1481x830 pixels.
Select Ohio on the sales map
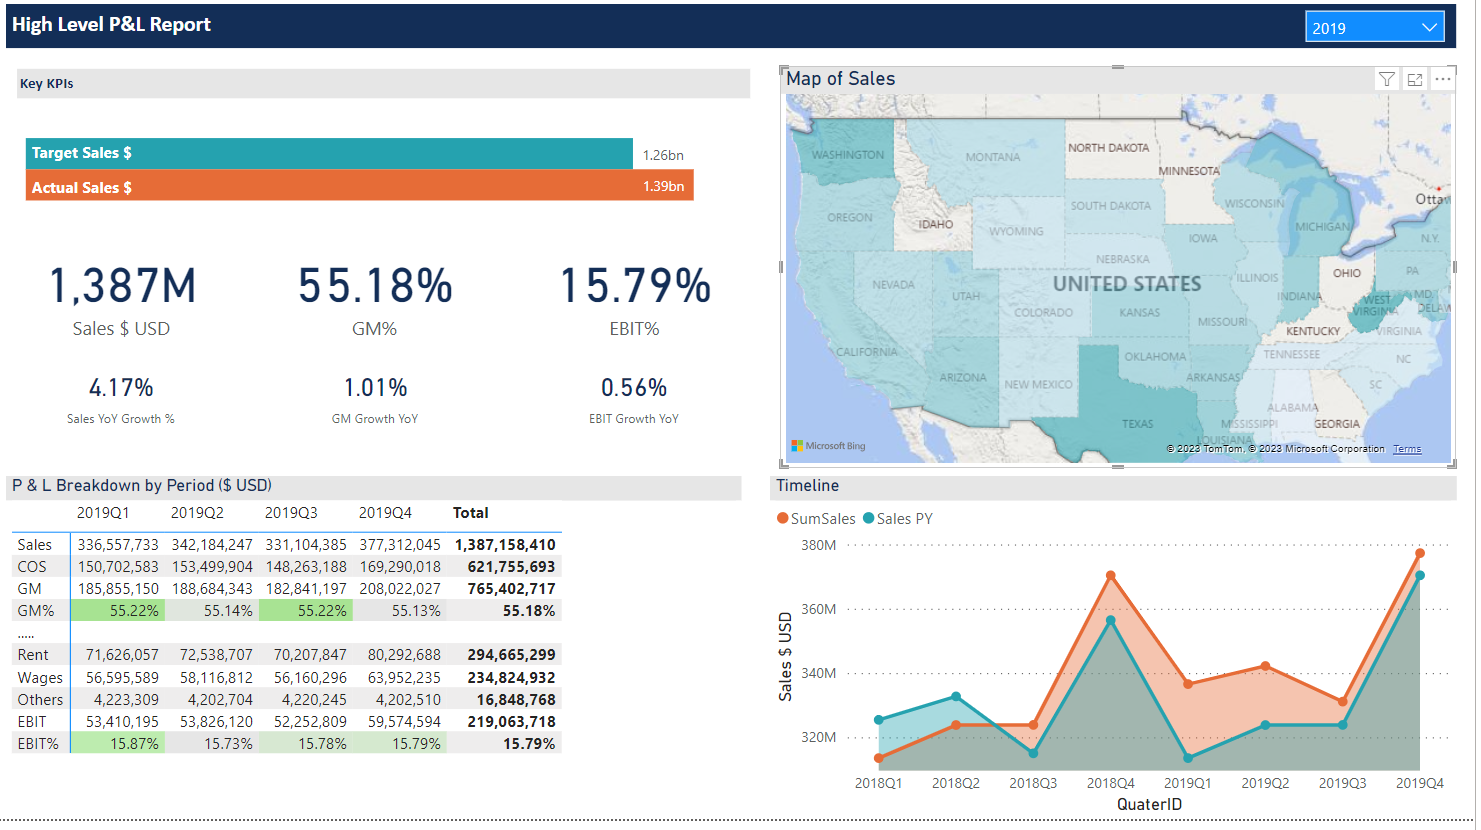click(x=1346, y=273)
